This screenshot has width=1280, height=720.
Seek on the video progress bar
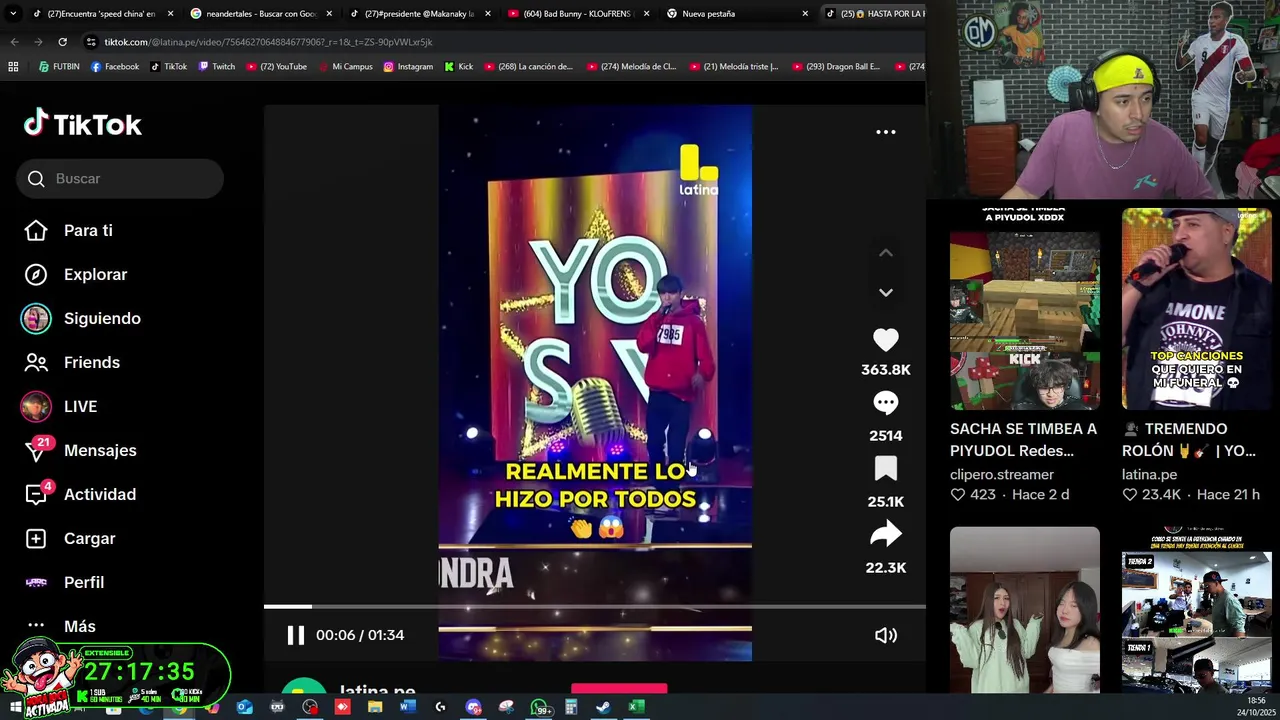coord(594,606)
